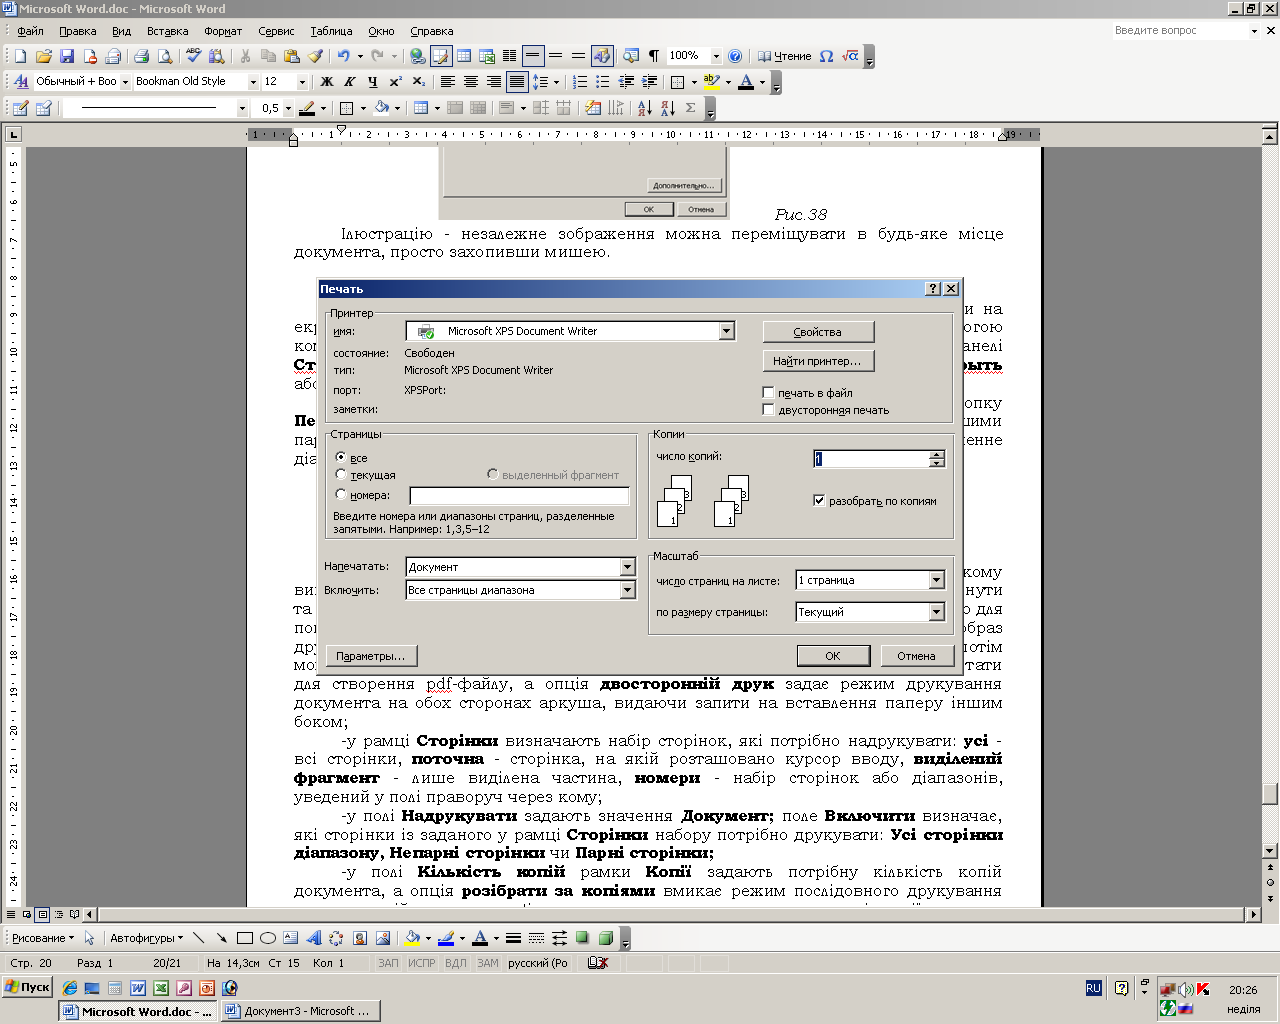
Task: Click the numbered list icon
Action: (579, 82)
